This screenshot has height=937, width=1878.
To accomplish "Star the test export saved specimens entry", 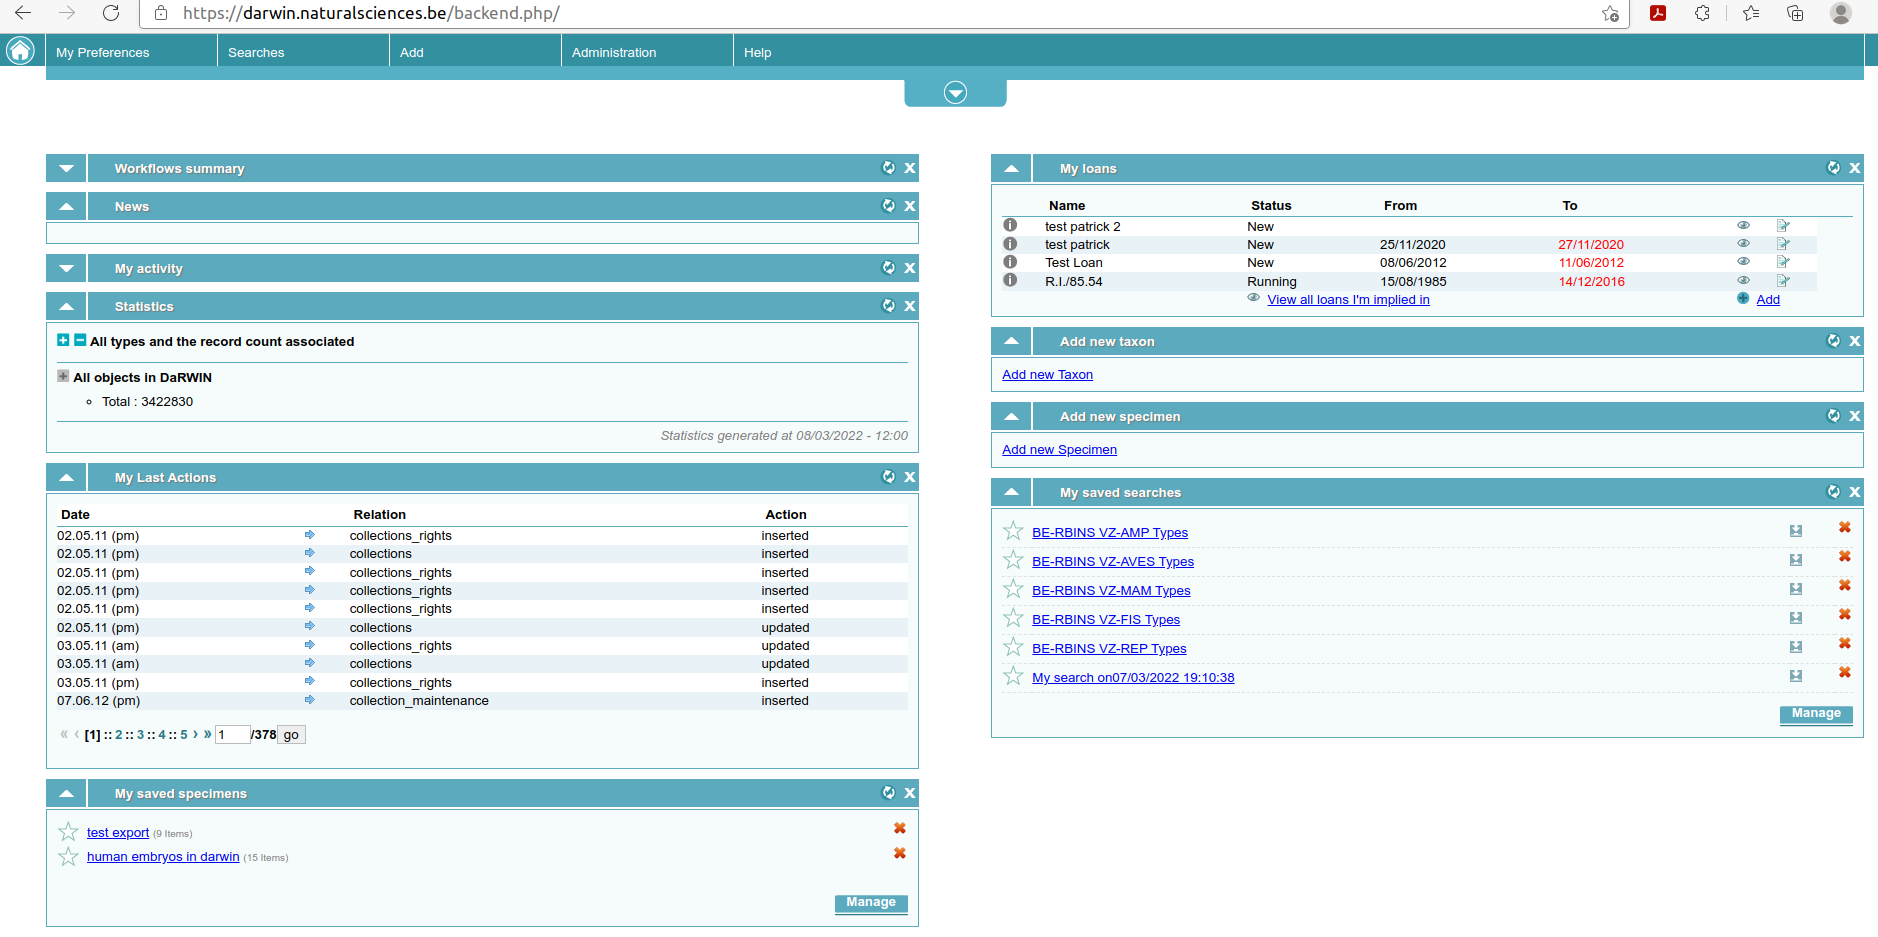I will (67, 831).
